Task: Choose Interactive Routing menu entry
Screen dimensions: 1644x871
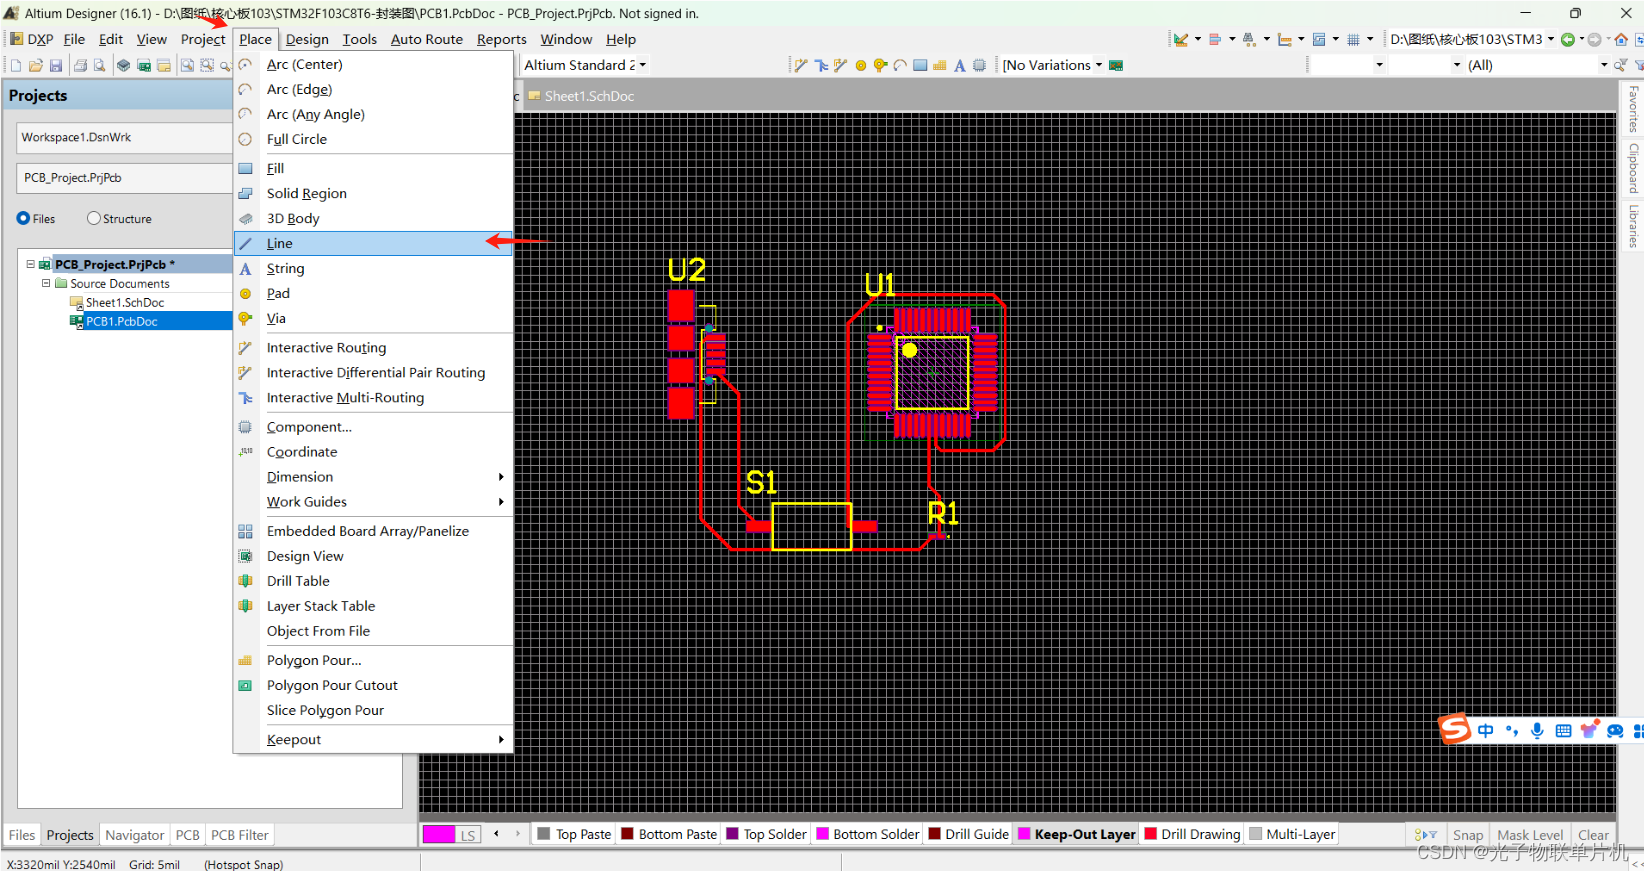Action: pyautogui.click(x=373, y=348)
